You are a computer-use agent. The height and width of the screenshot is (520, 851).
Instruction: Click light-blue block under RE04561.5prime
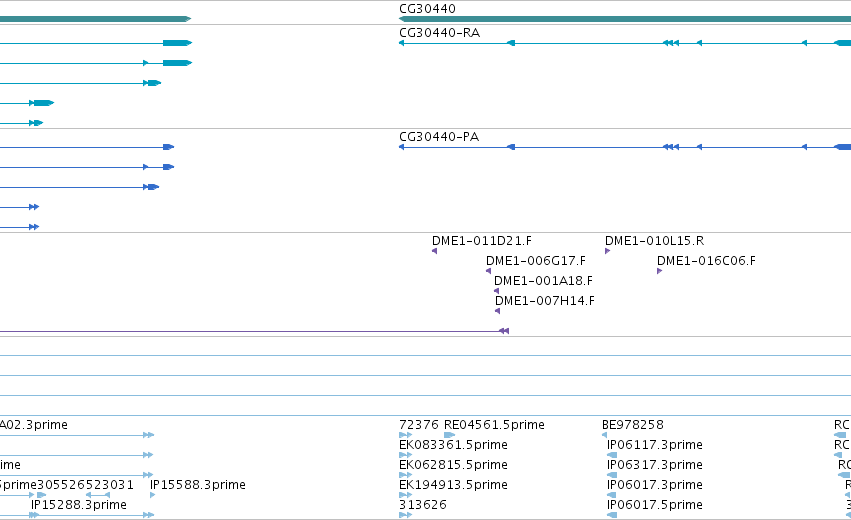[x=449, y=435]
